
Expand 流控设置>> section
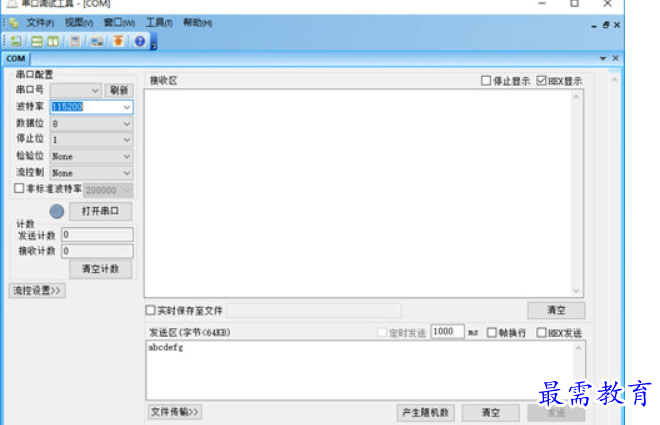37,290
